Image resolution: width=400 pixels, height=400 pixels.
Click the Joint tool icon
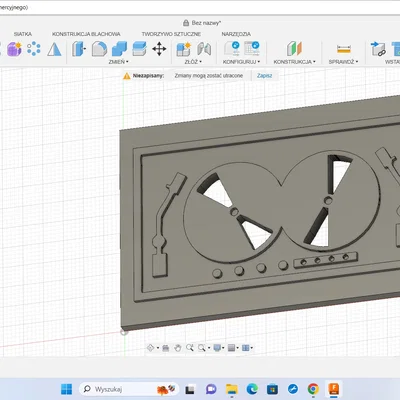pyautogui.click(x=204, y=49)
